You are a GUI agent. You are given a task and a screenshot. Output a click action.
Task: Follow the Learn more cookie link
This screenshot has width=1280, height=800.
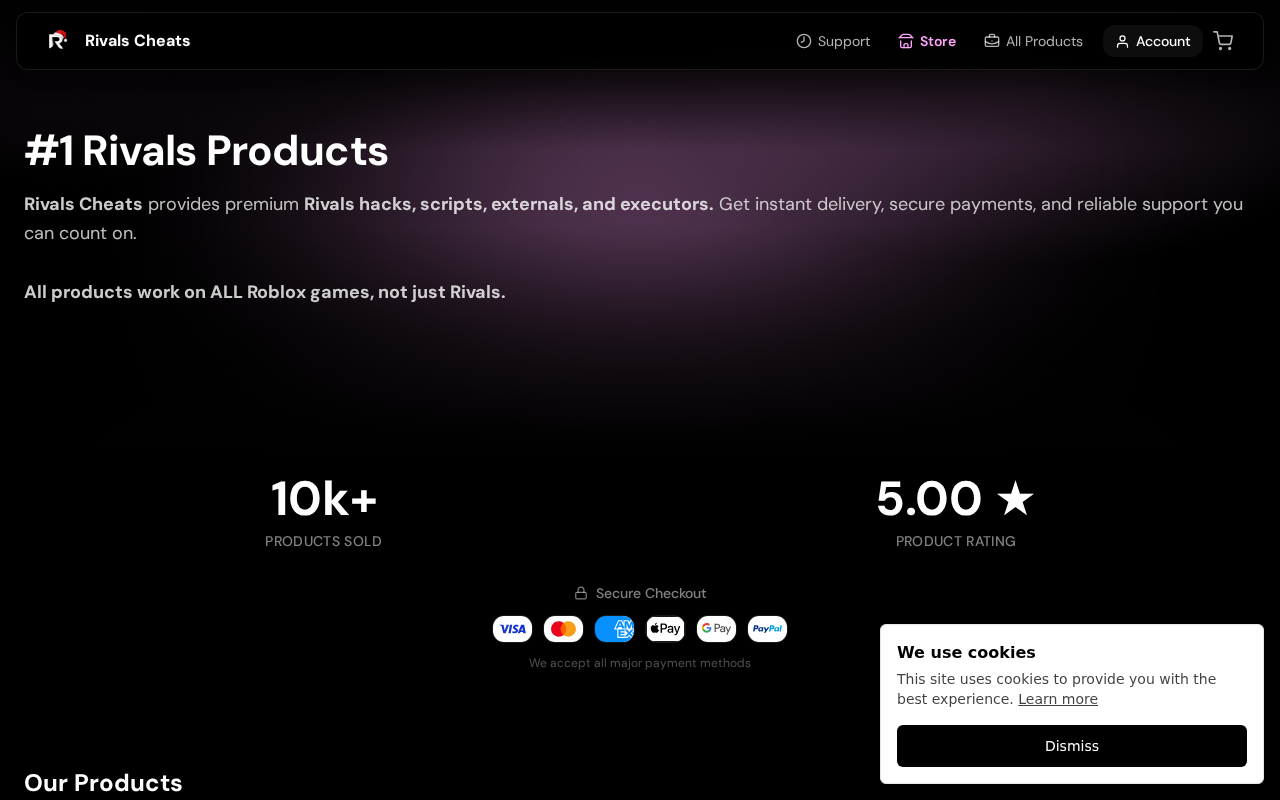coord(1058,699)
